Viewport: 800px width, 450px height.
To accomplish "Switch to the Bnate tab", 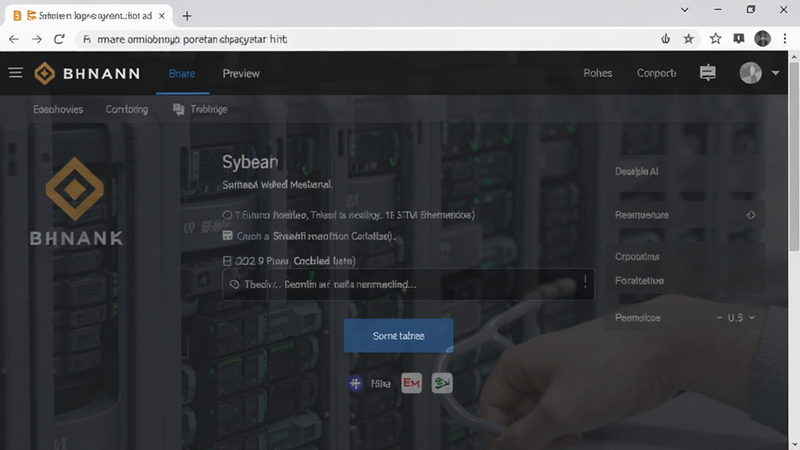I will pos(182,73).
